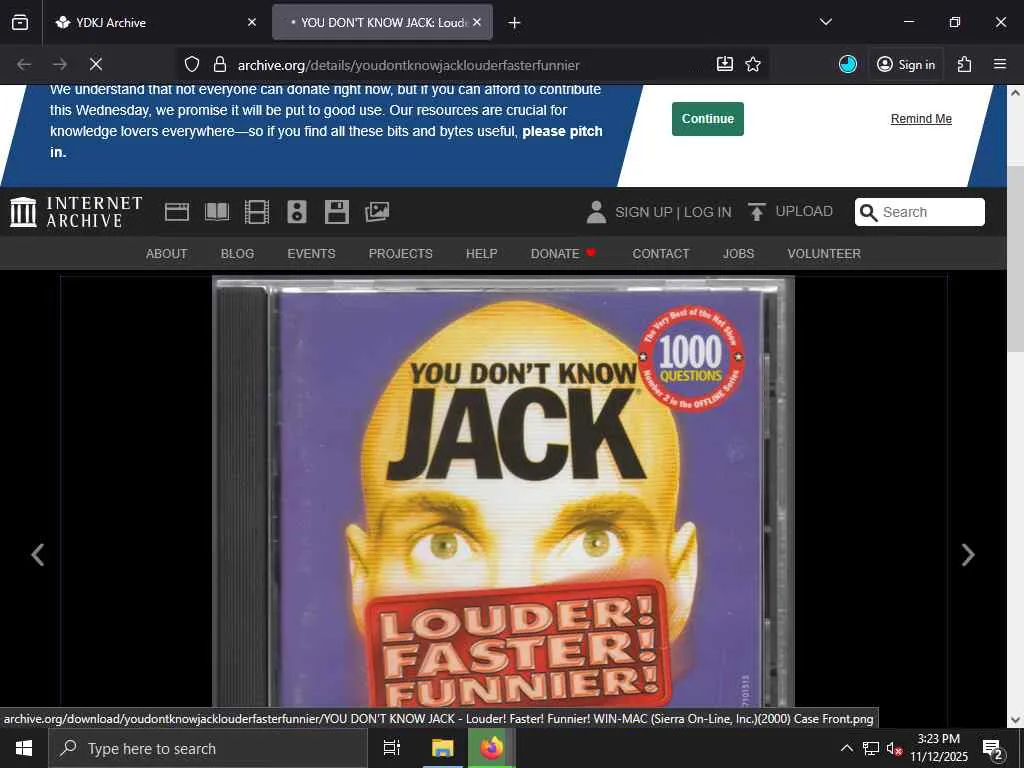Open the Images media icon
The width and height of the screenshot is (1024, 768).
point(377,212)
